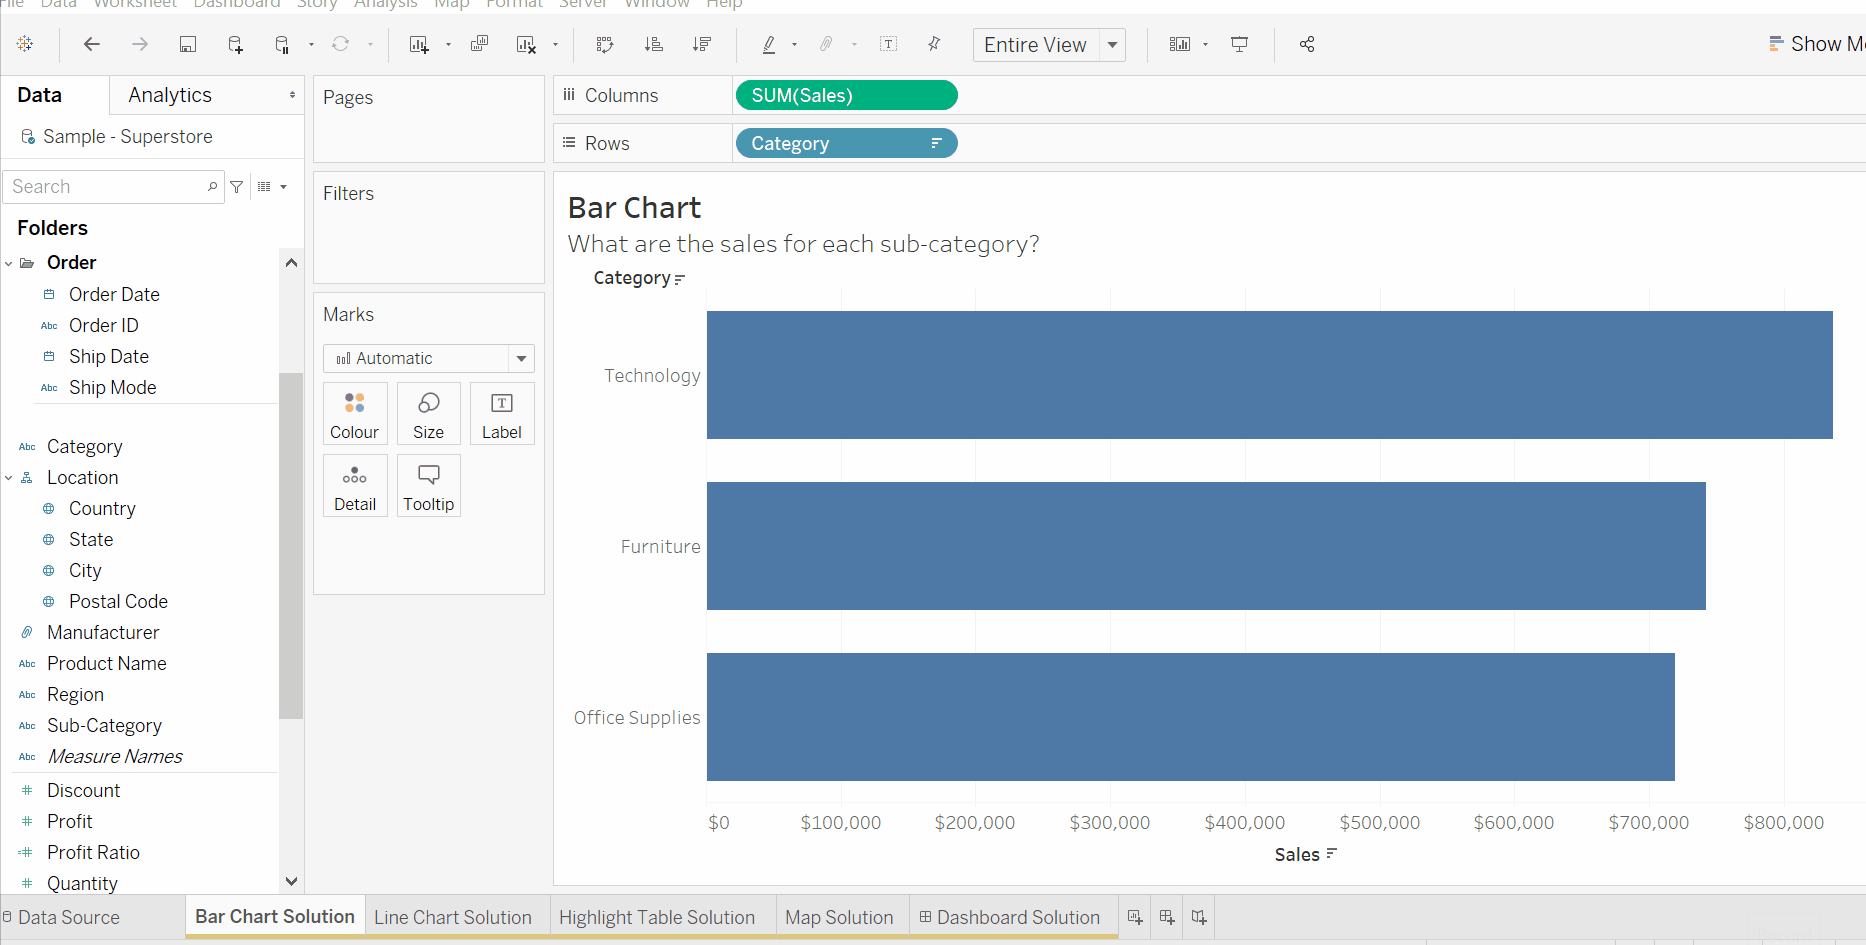
Task: Select the Office Supplies bar
Action: (x=1191, y=717)
